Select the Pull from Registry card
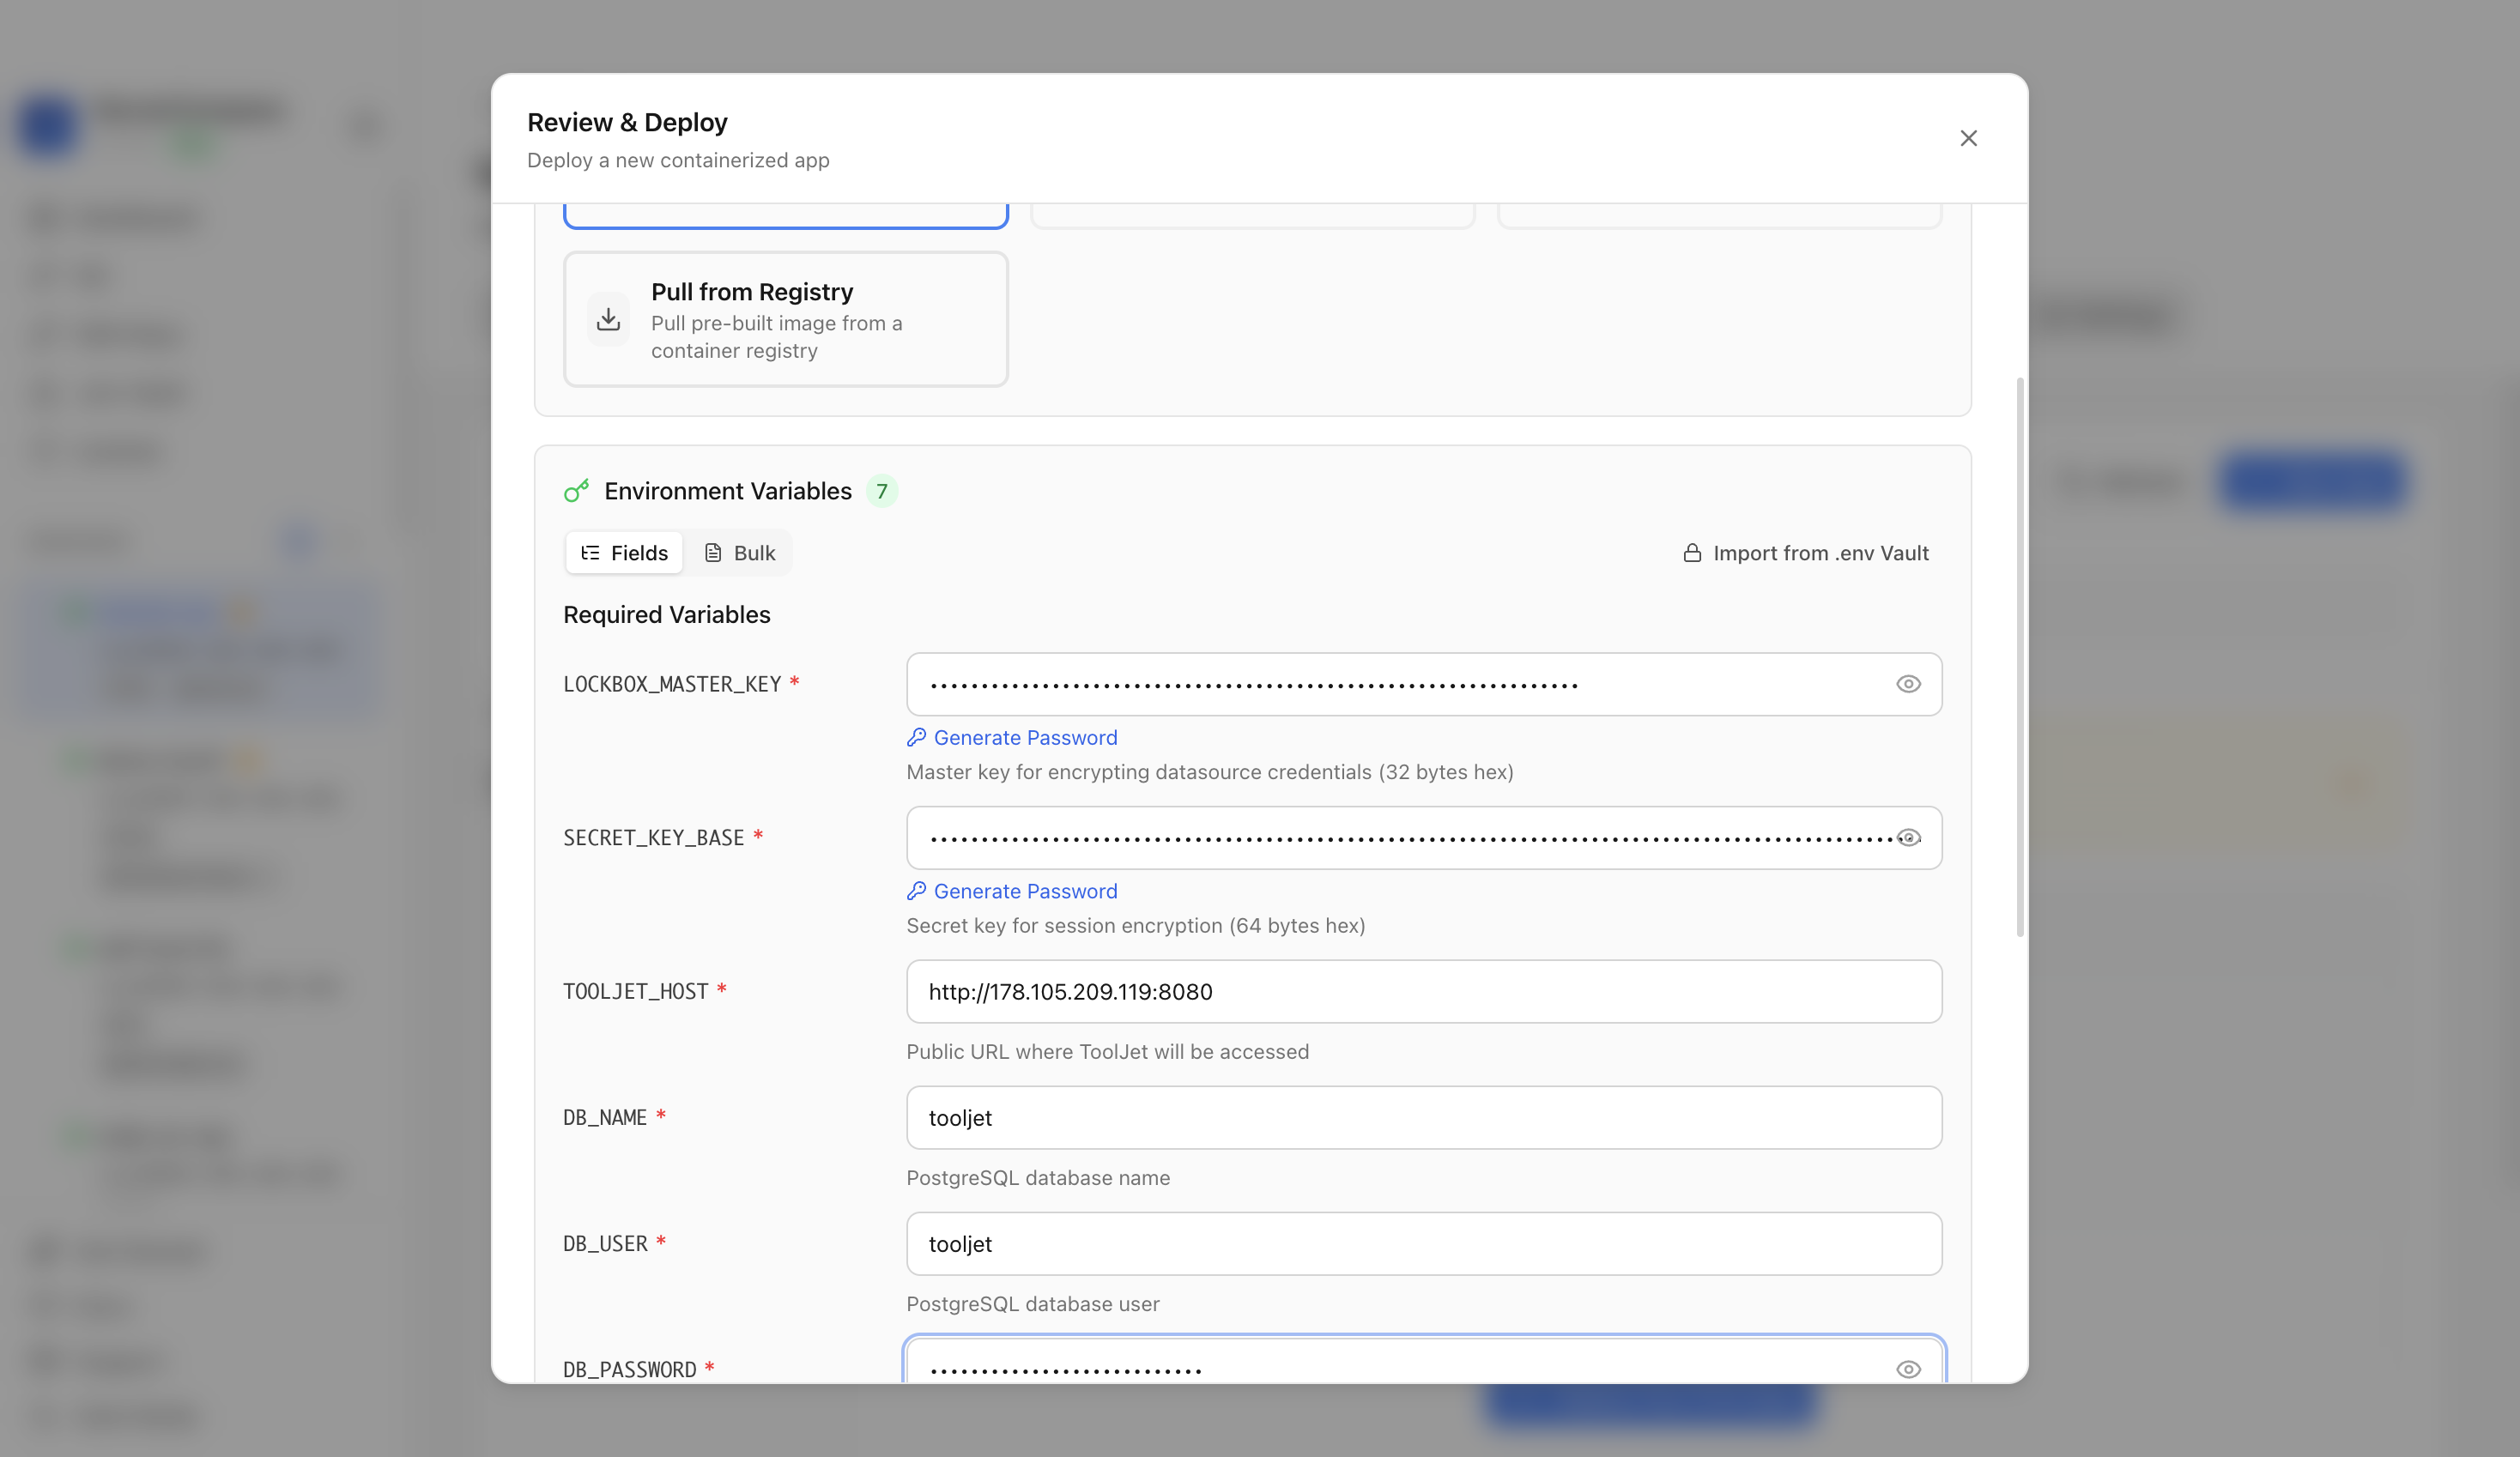2520x1457 pixels. (785, 319)
